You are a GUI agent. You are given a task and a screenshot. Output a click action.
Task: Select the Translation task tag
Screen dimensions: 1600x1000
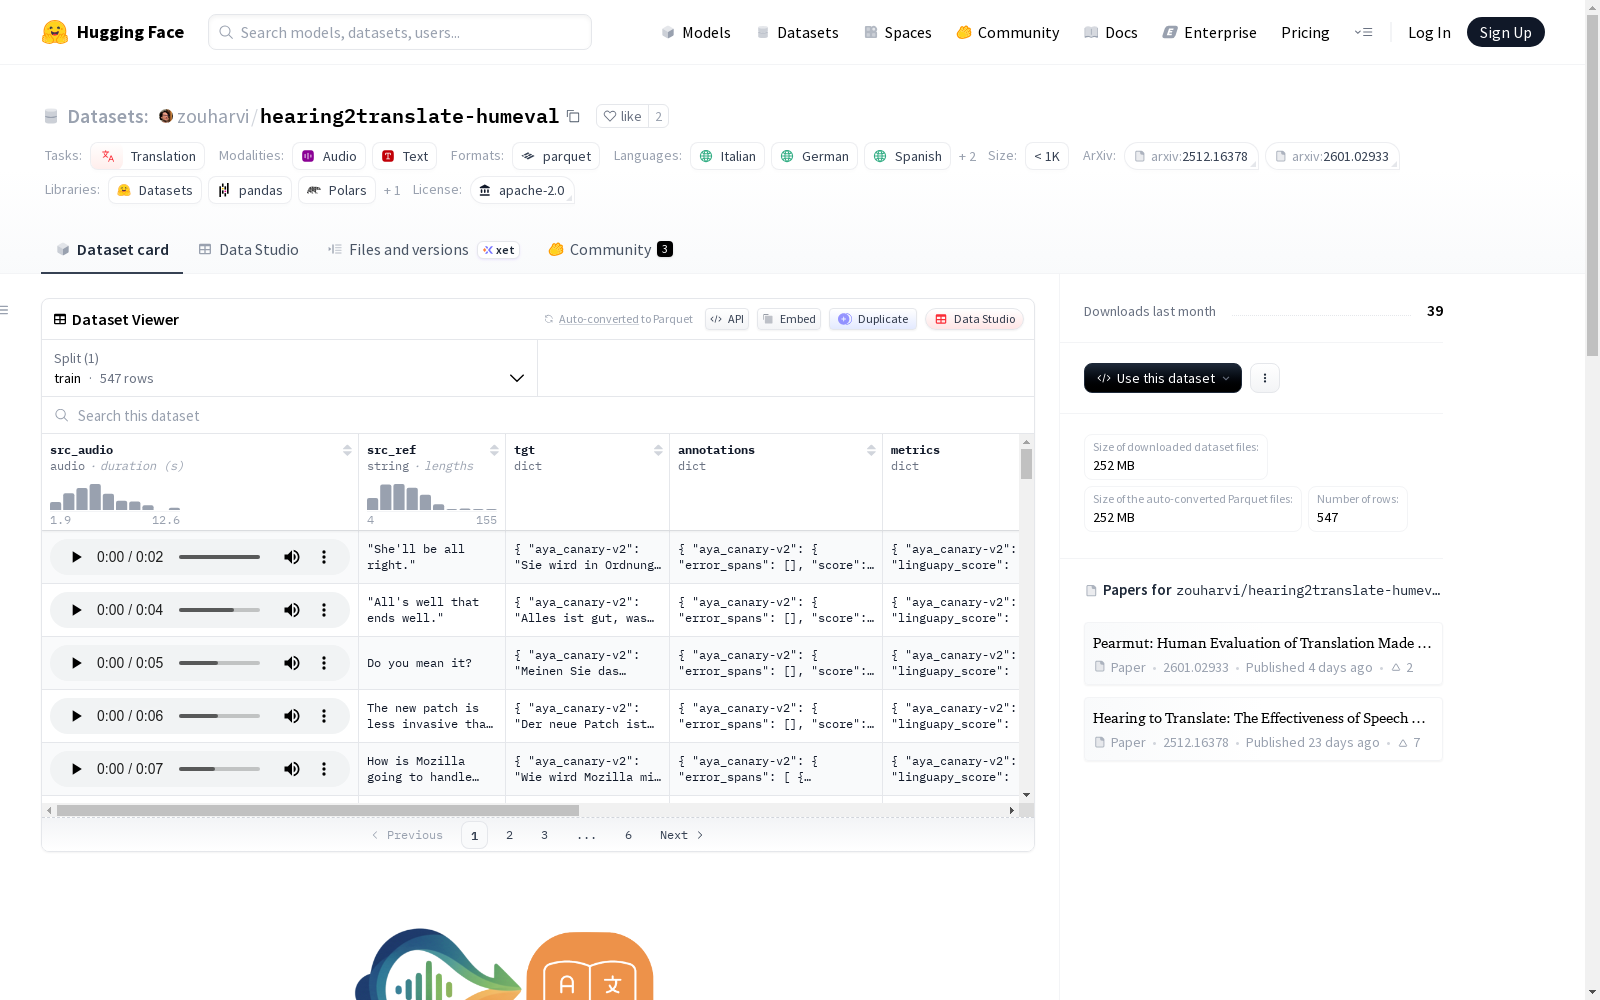pos(148,156)
